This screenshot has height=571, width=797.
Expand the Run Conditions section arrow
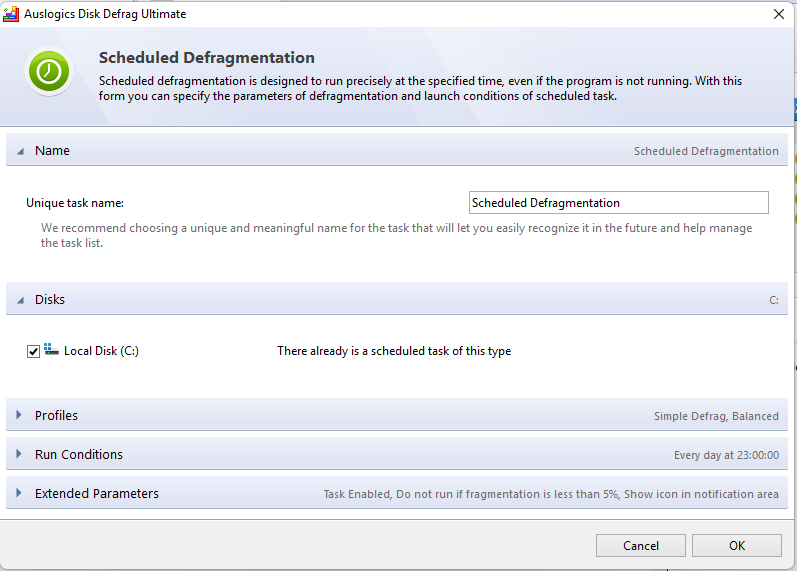[x=19, y=454]
